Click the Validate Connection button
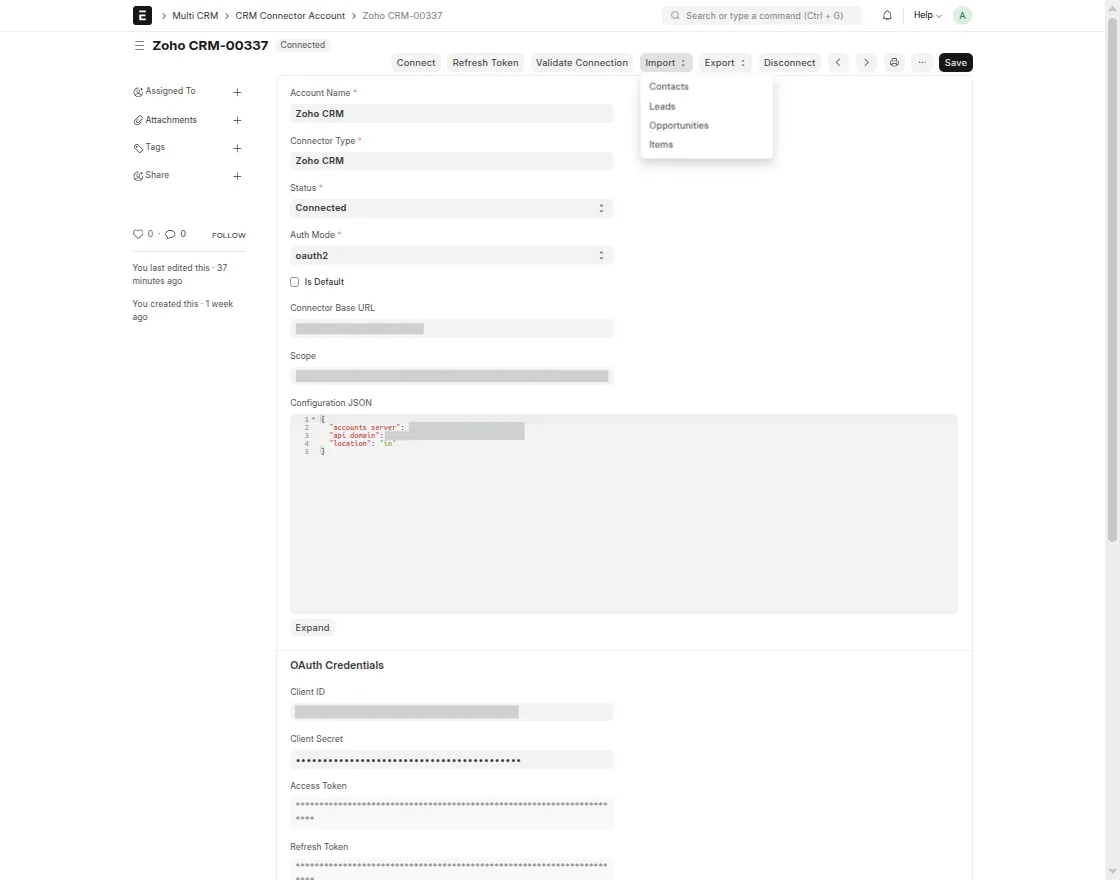This screenshot has width=1120, height=880. [581, 62]
